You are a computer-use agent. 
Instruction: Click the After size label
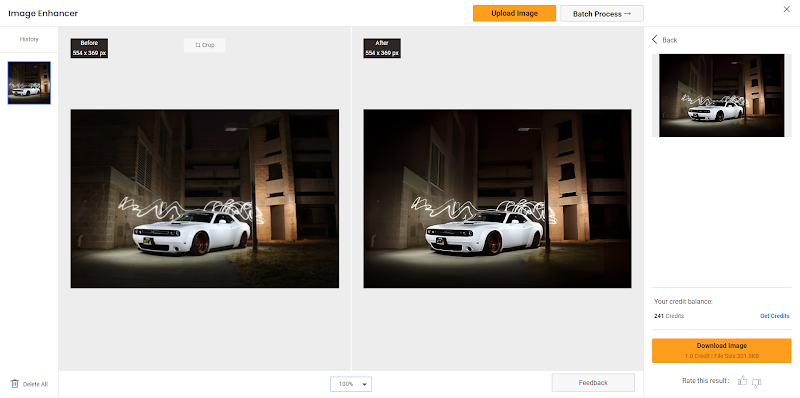(382, 48)
